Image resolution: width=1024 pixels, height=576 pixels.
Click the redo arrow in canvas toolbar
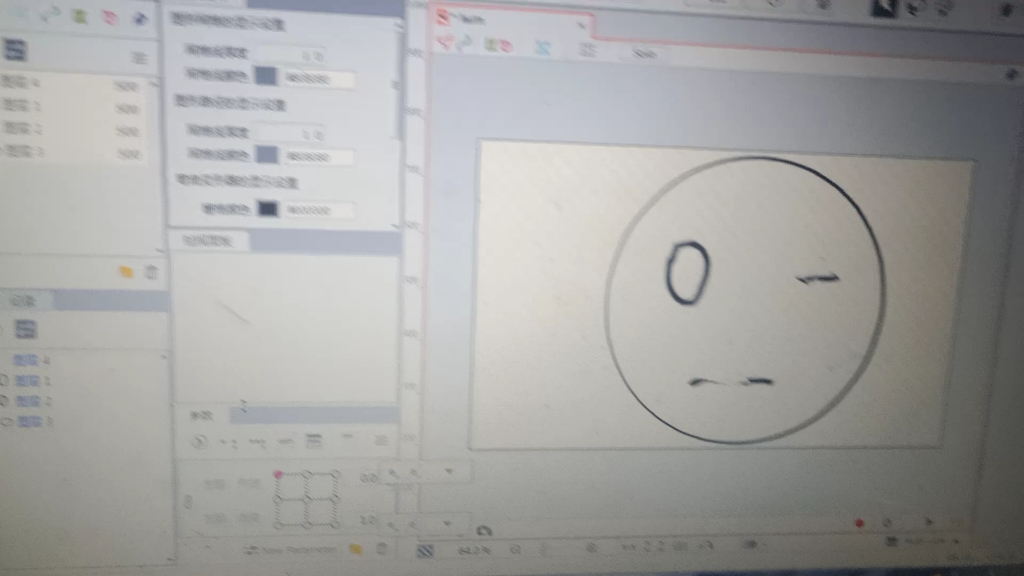coord(465,44)
